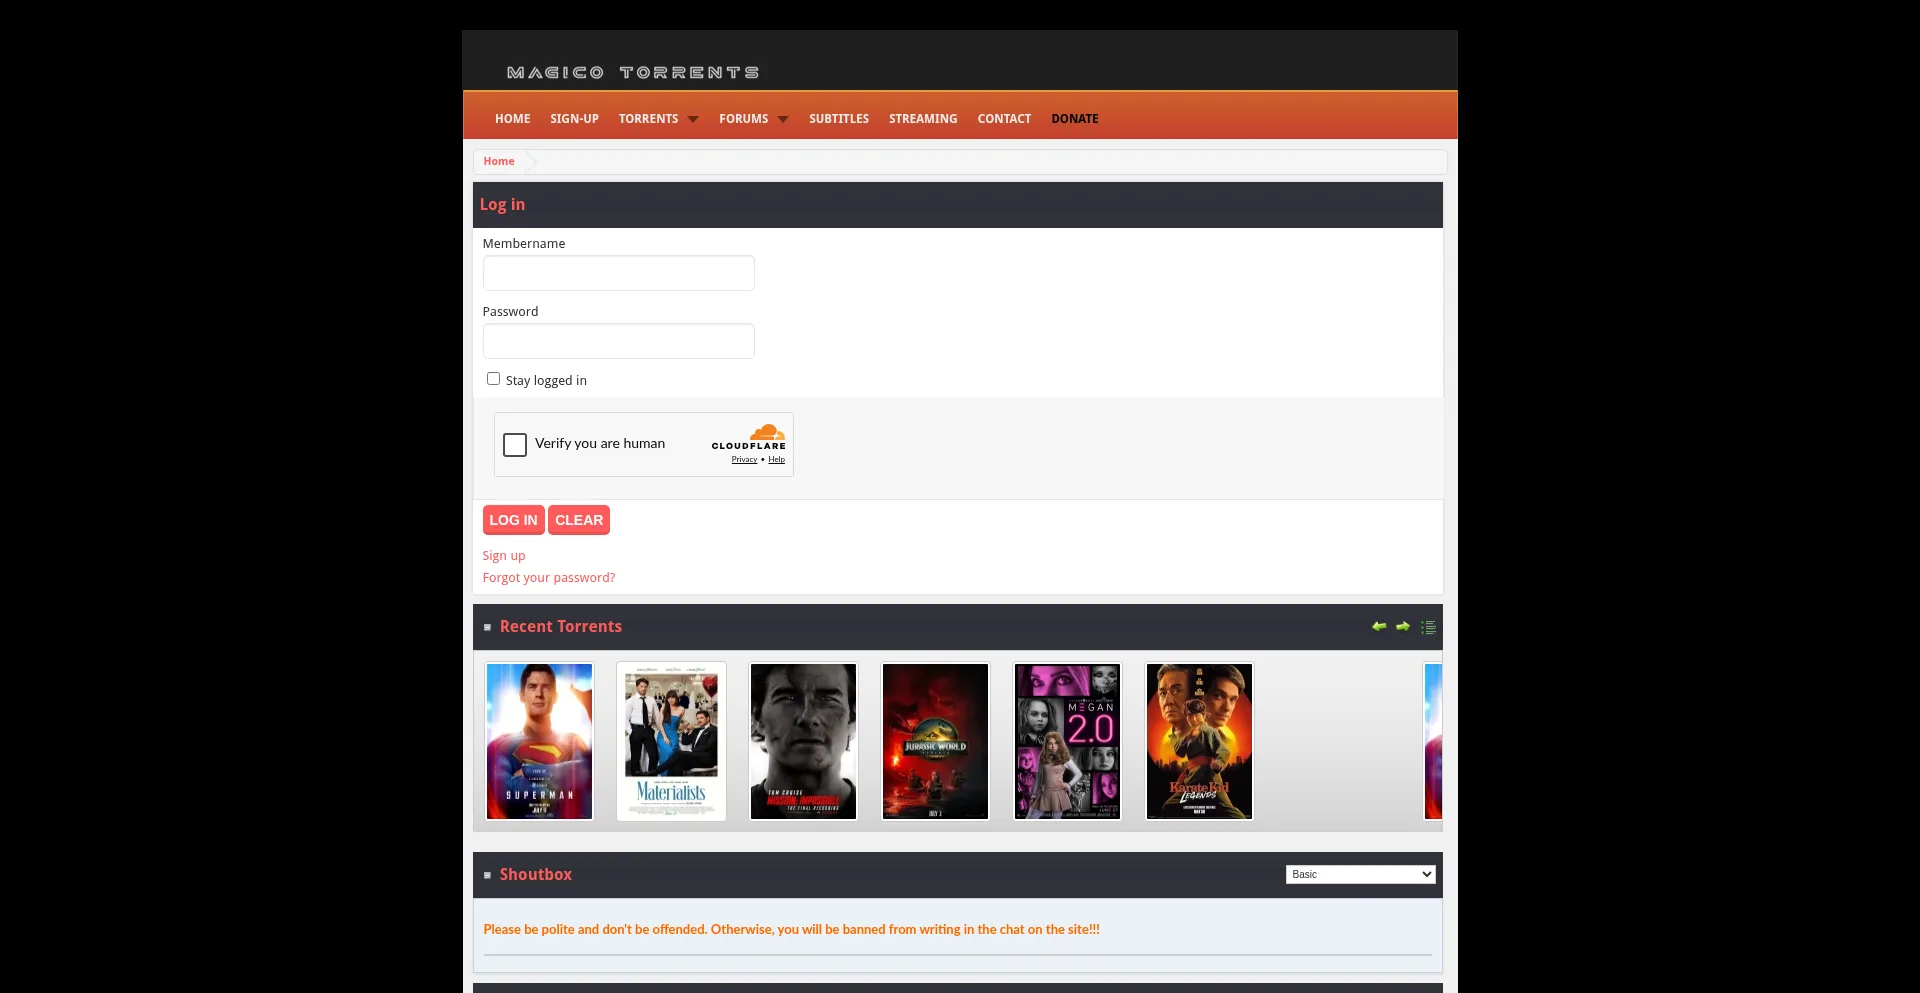Open the Recent Torrents list view icon

1428,627
